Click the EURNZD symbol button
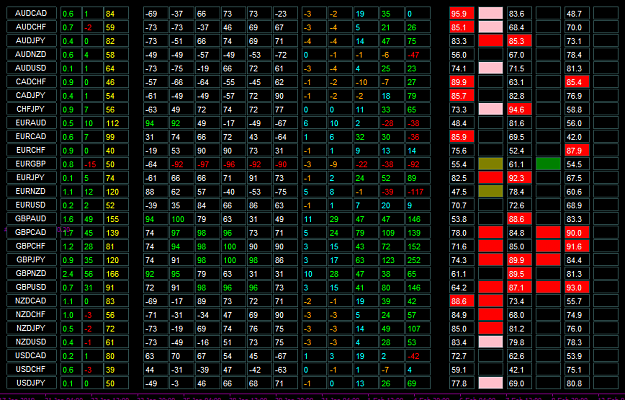Viewport: 625px width, 400px height. 31,191
